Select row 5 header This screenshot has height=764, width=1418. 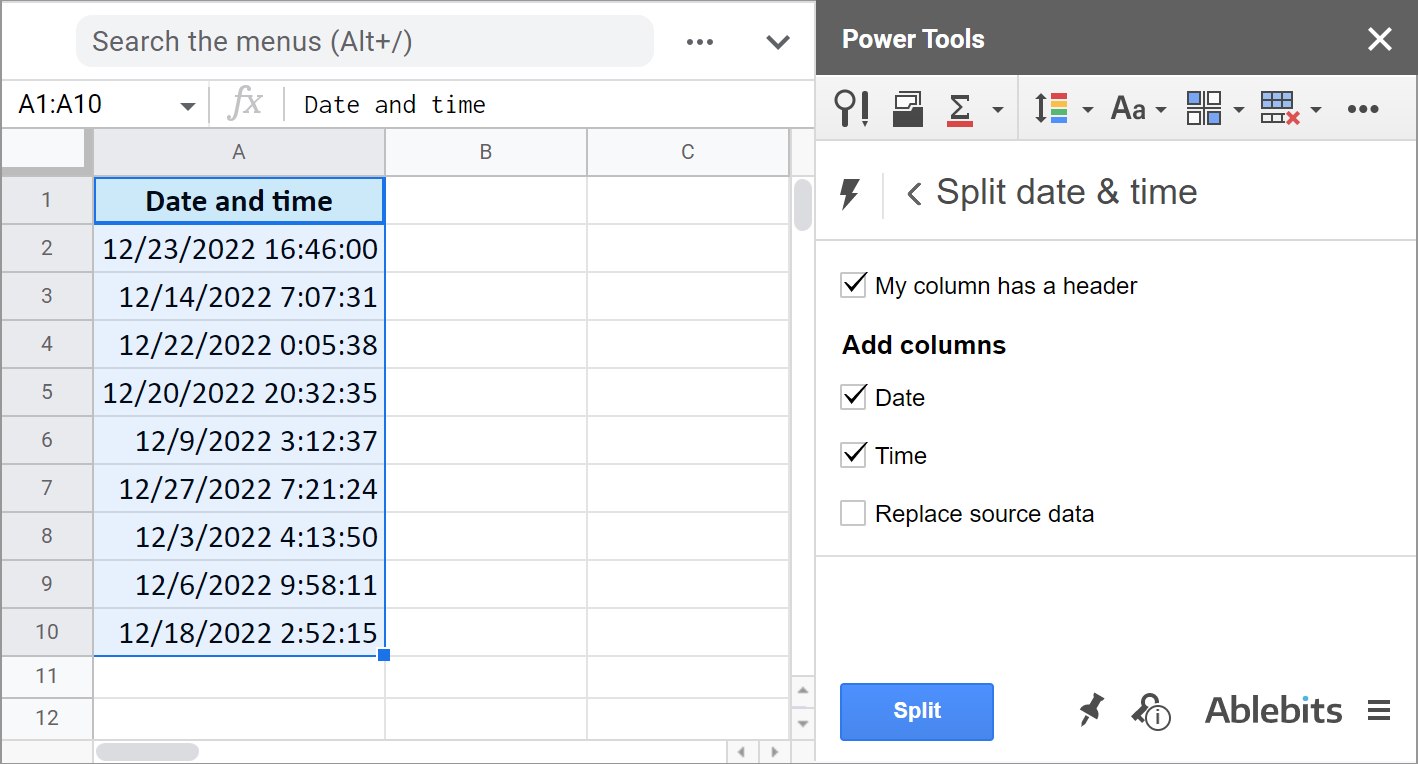pos(47,392)
